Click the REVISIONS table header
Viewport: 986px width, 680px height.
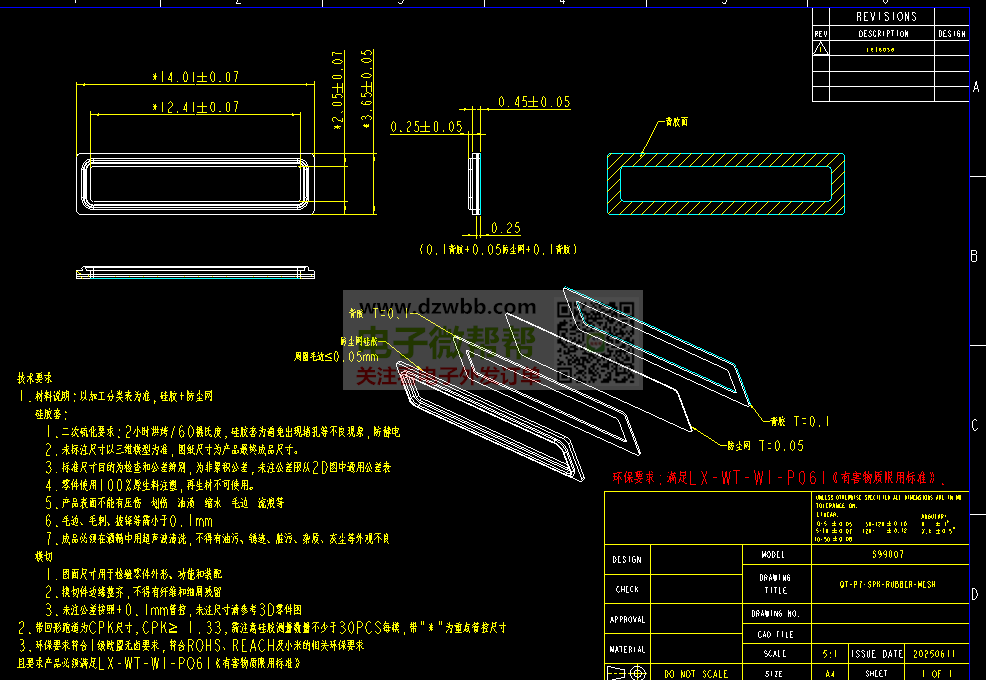(886, 16)
